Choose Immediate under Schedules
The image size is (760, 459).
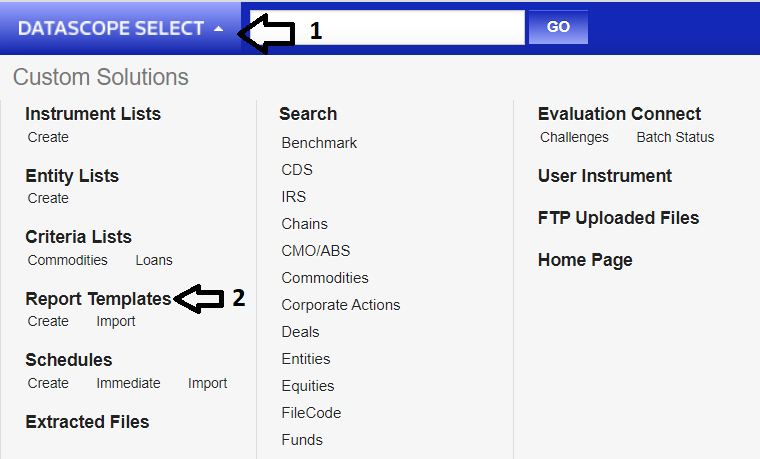point(128,383)
